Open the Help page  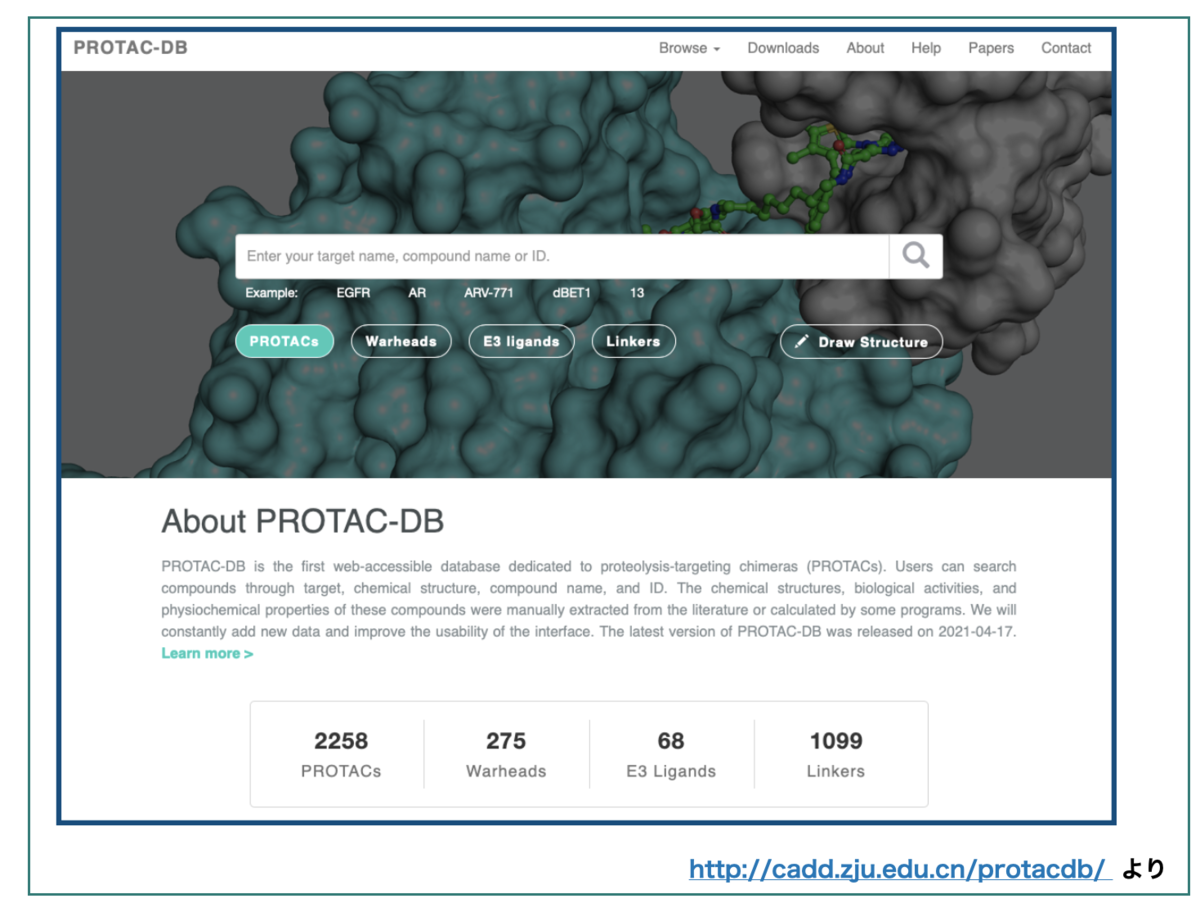point(926,48)
